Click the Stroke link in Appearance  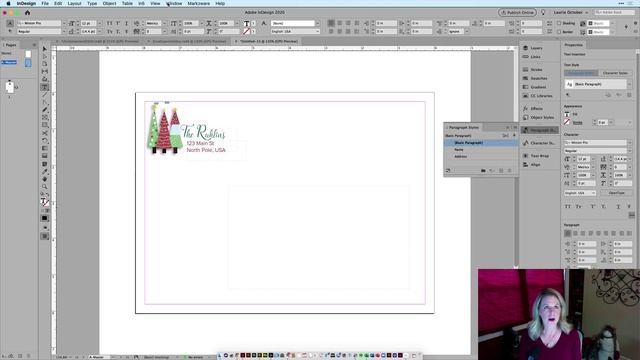click(x=577, y=122)
